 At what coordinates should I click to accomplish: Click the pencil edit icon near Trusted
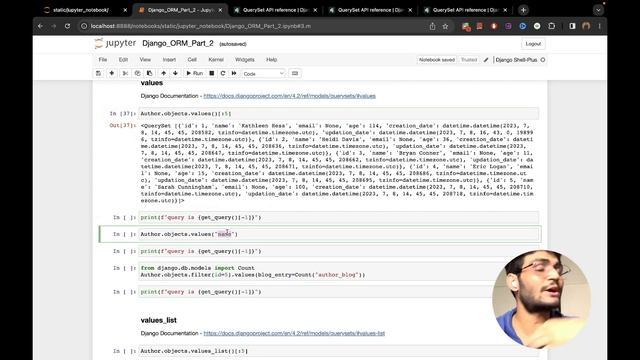[486, 60]
